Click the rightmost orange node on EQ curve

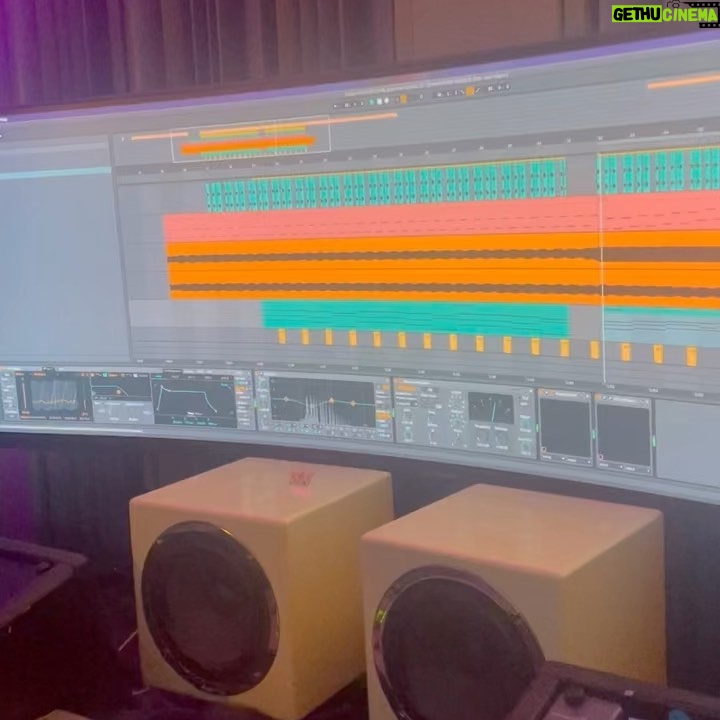click(x=353, y=403)
